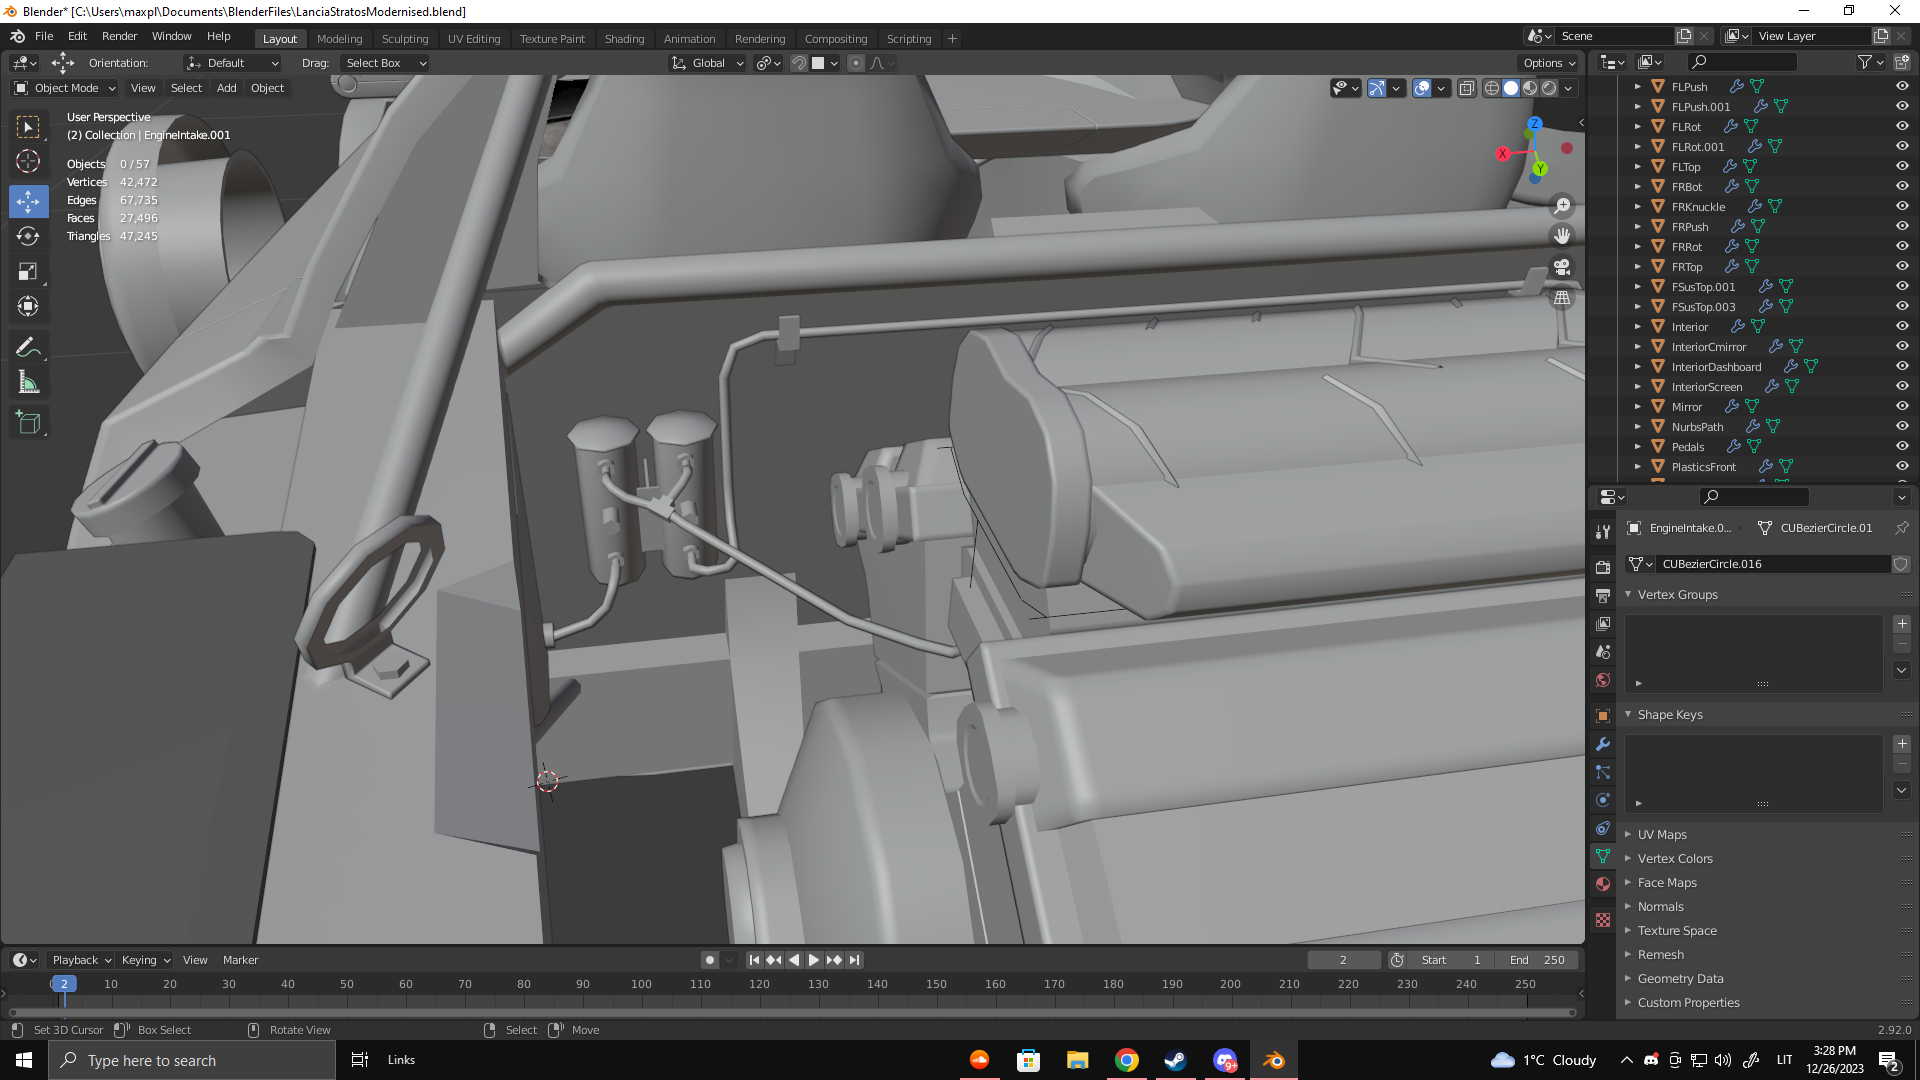The width and height of the screenshot is (1920, 1080).
Task: Expand the NurbsPath outliner item
Action: tap(1638, 426)
